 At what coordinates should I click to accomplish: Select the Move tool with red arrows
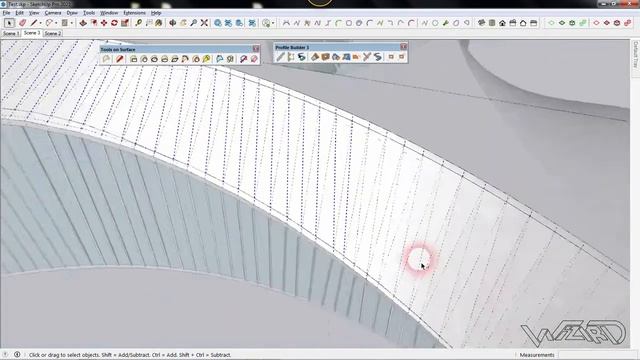(x=104, y=23)
